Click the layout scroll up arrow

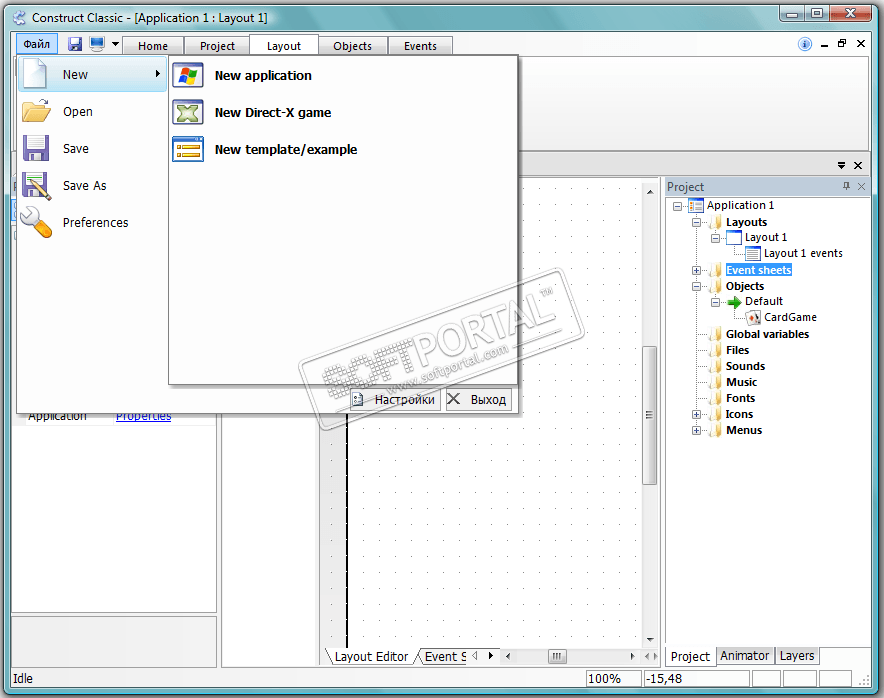(x=650, y=192)
